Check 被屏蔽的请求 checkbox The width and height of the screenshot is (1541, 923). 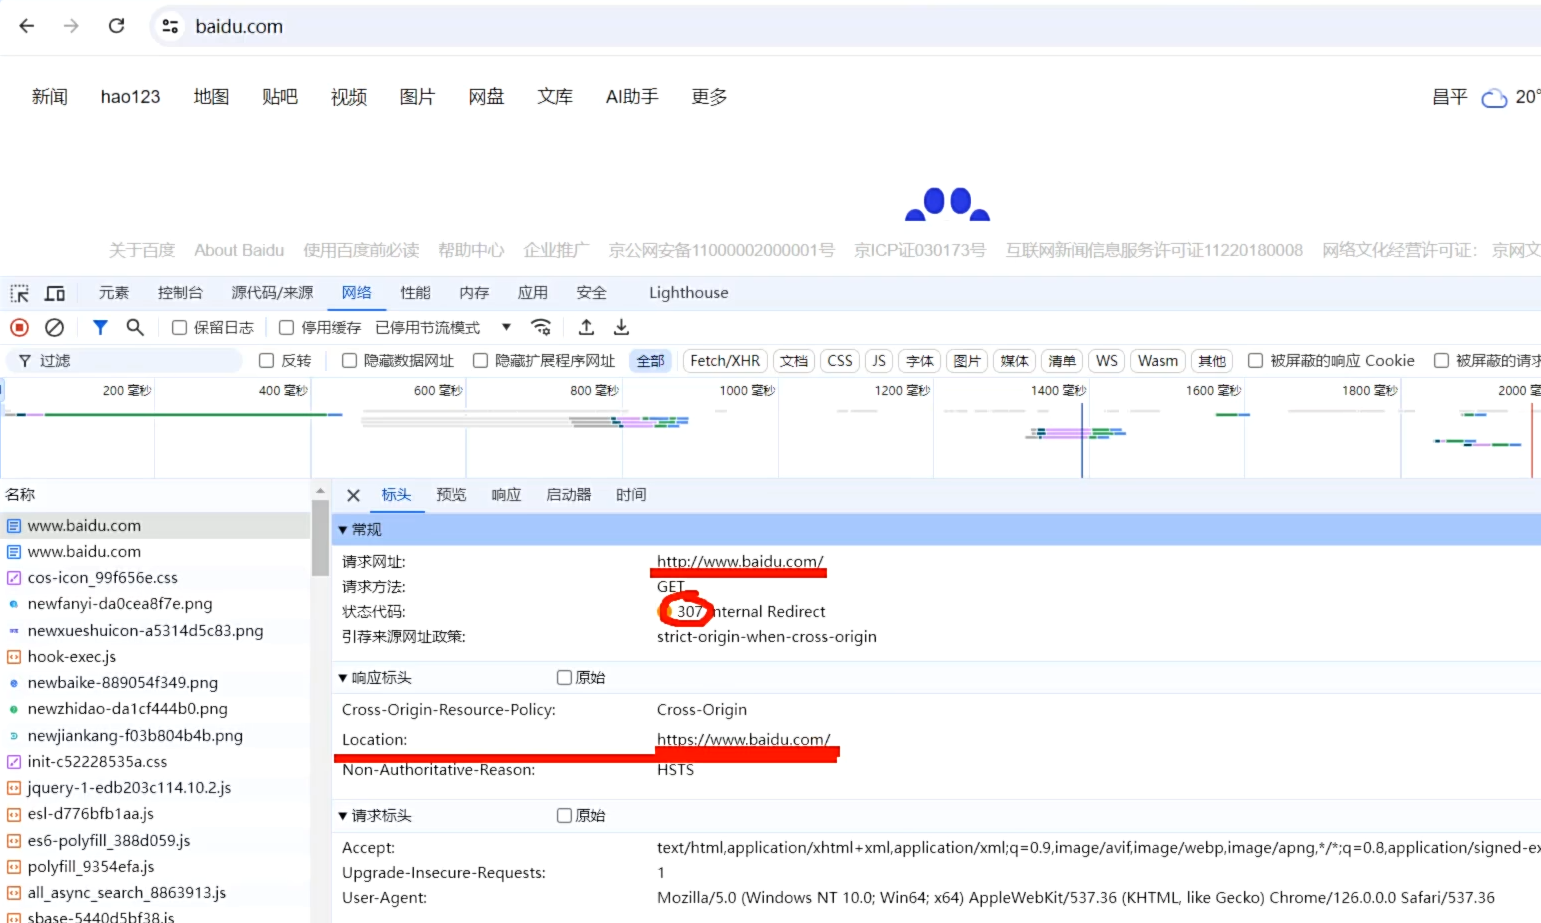click(x=1442, y=361)
